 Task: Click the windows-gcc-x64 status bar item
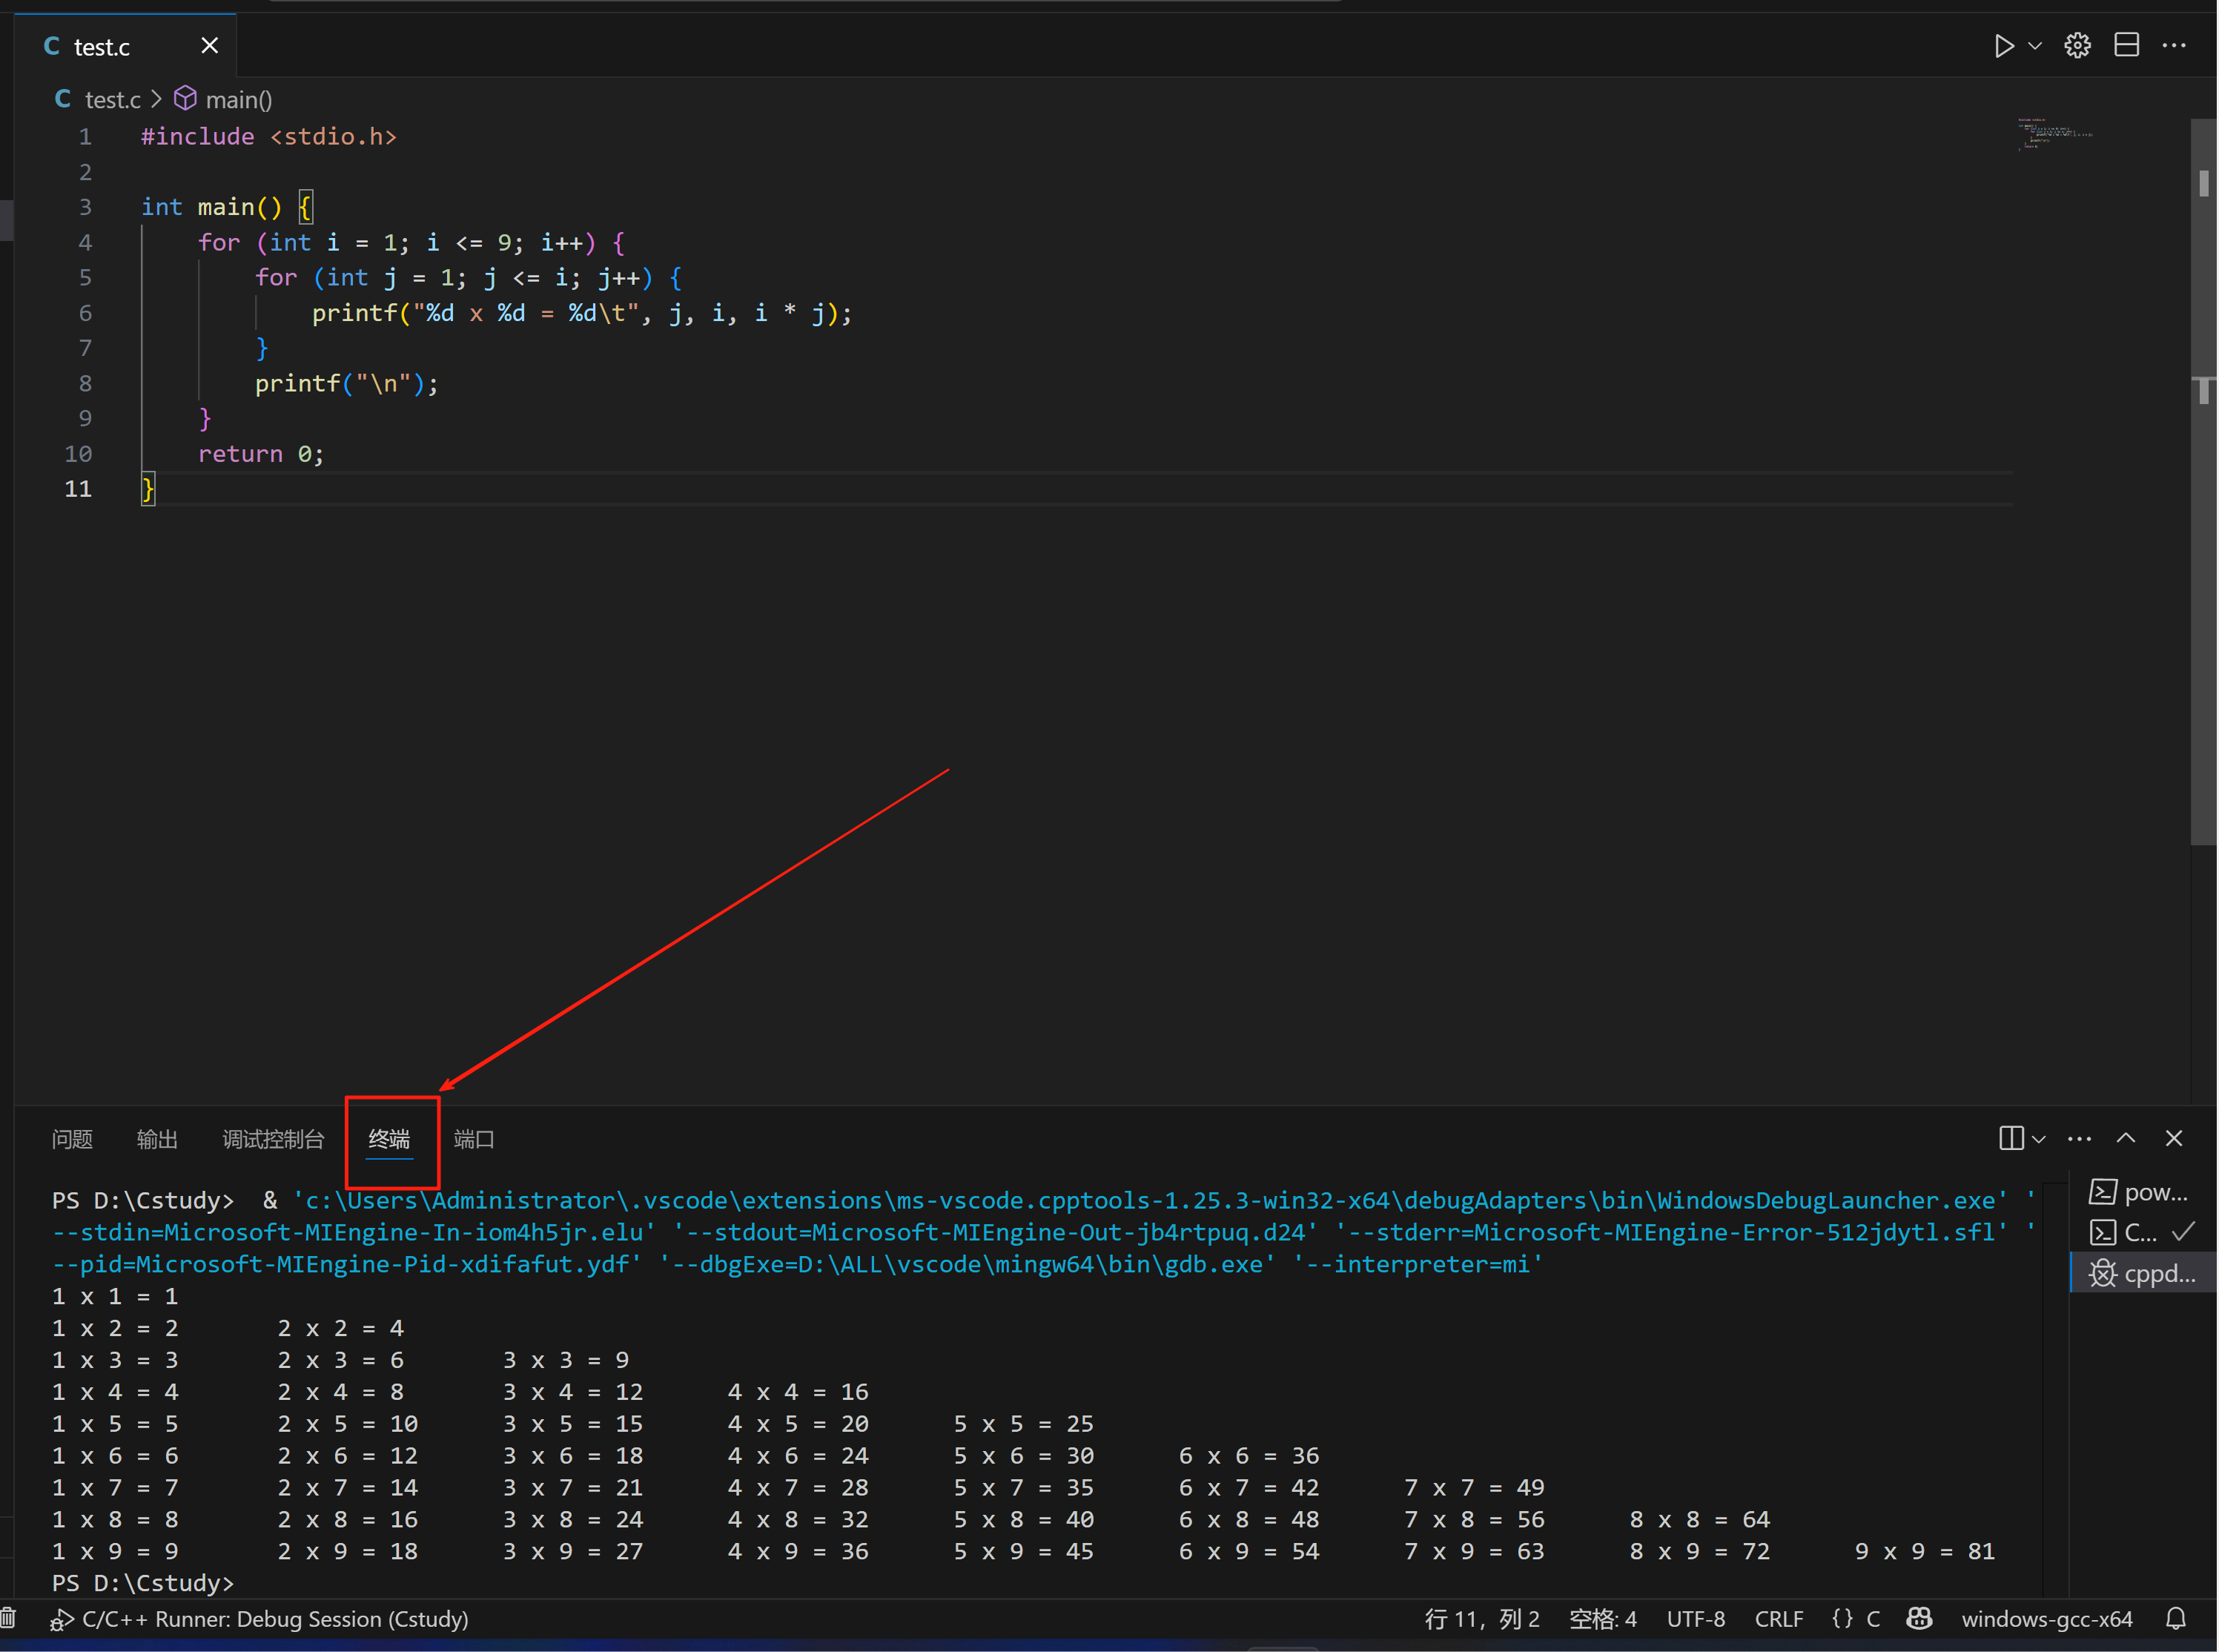pyautogui.click(x=2046, y=1619)
